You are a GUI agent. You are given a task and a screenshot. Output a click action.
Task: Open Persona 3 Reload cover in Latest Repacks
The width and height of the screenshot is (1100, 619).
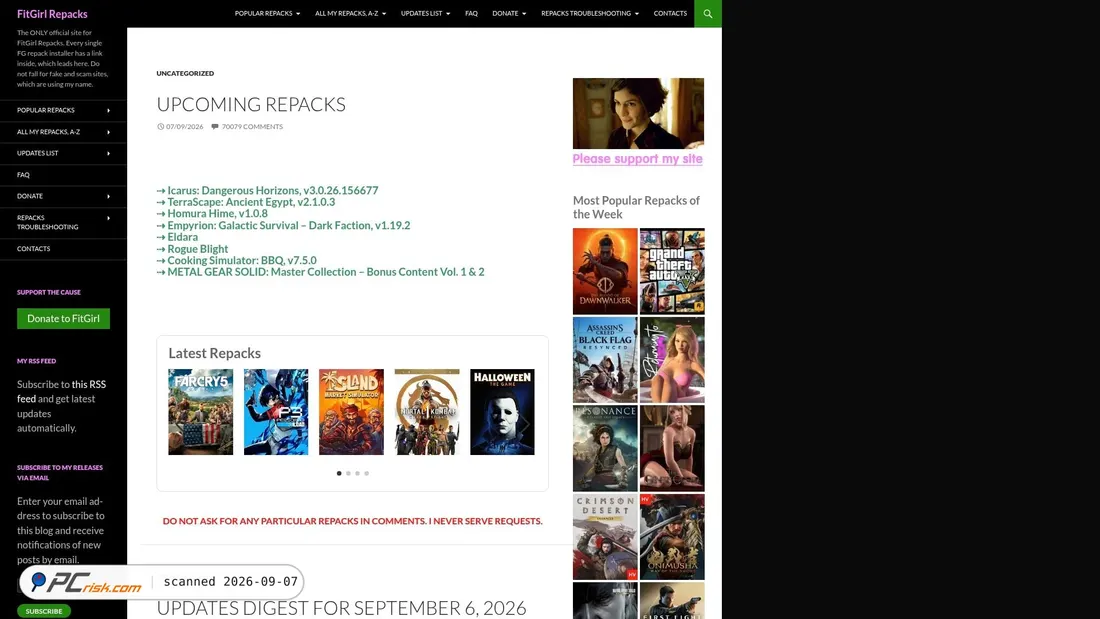(276, 412)
